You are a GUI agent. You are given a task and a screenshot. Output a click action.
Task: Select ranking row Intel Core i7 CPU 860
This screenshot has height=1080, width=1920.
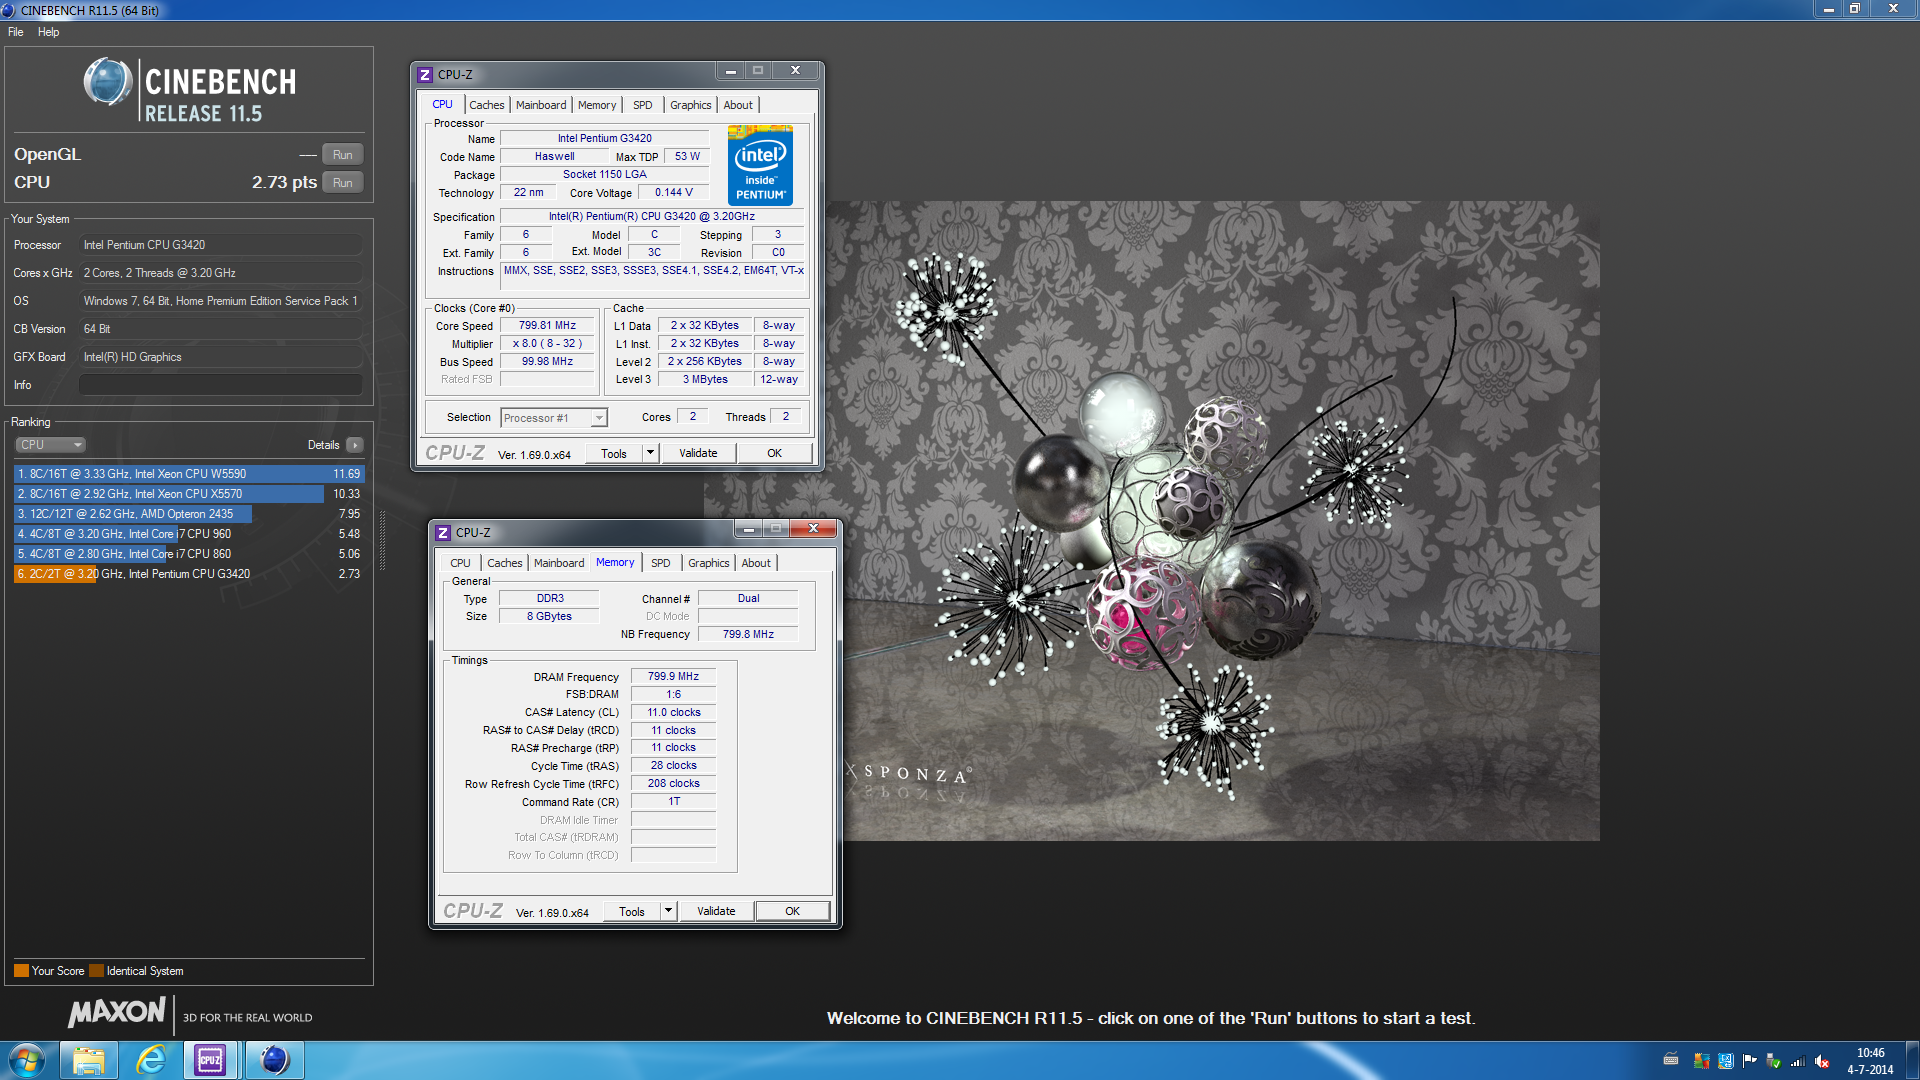pos(189,554)
